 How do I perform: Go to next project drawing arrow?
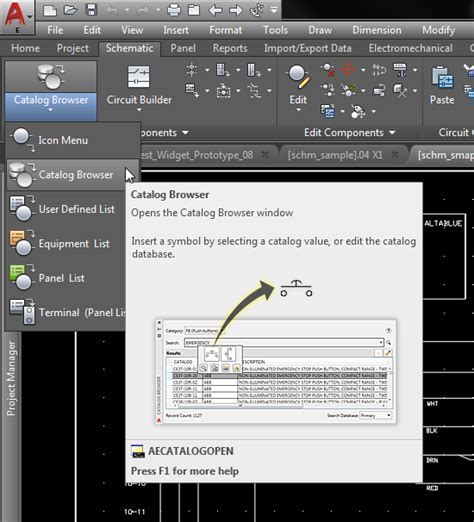(236, 10)
